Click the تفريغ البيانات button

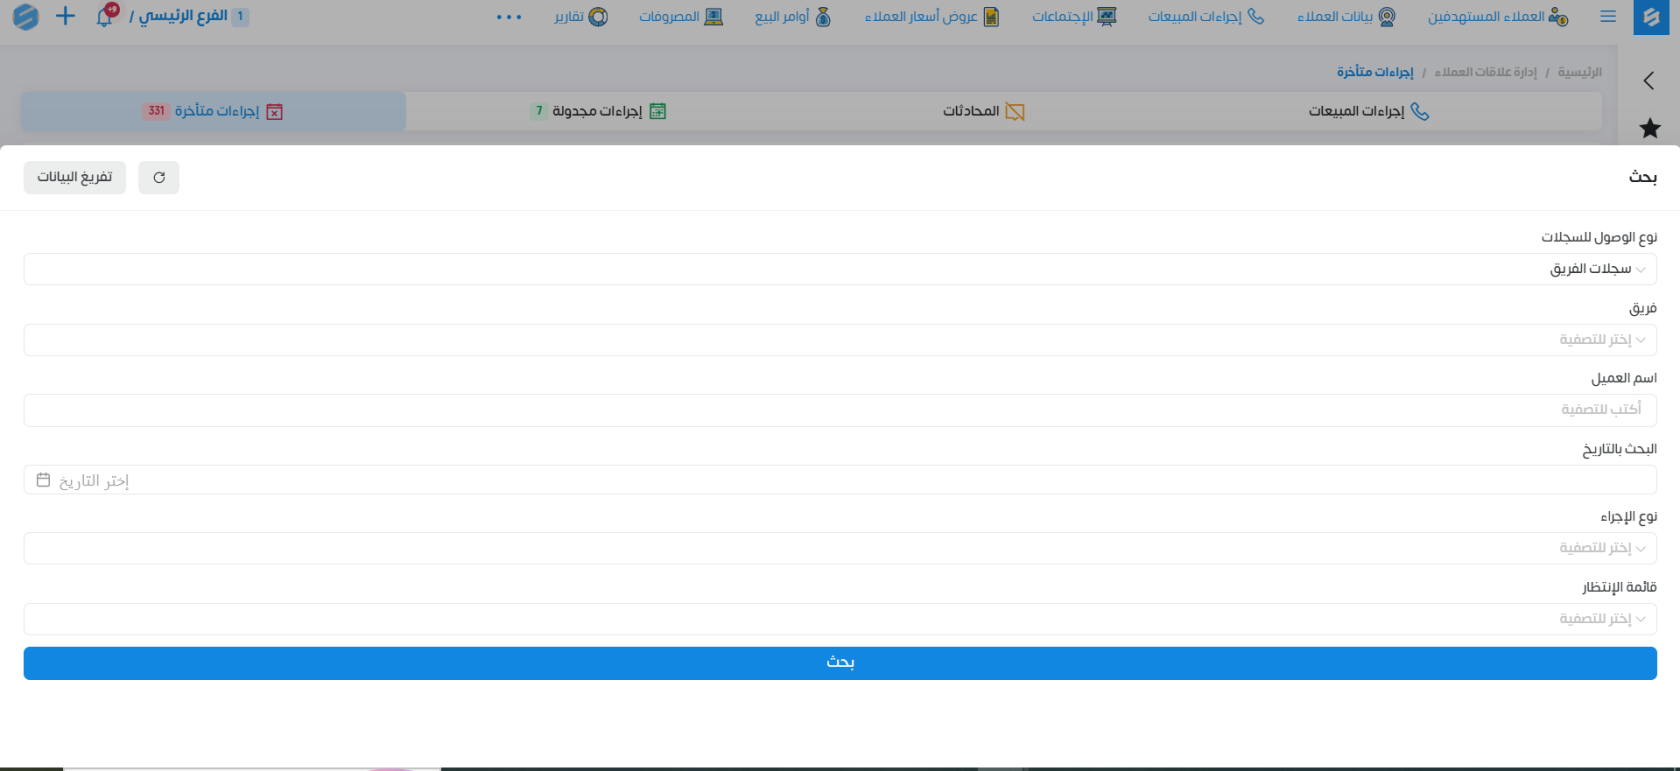[x=75, y=177]
